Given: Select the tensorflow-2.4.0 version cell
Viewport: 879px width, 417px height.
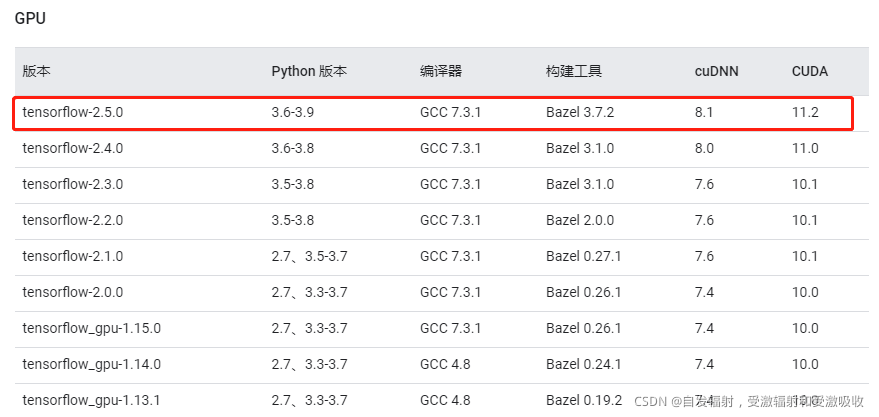Looking at the screenshot, I should 72,148.
